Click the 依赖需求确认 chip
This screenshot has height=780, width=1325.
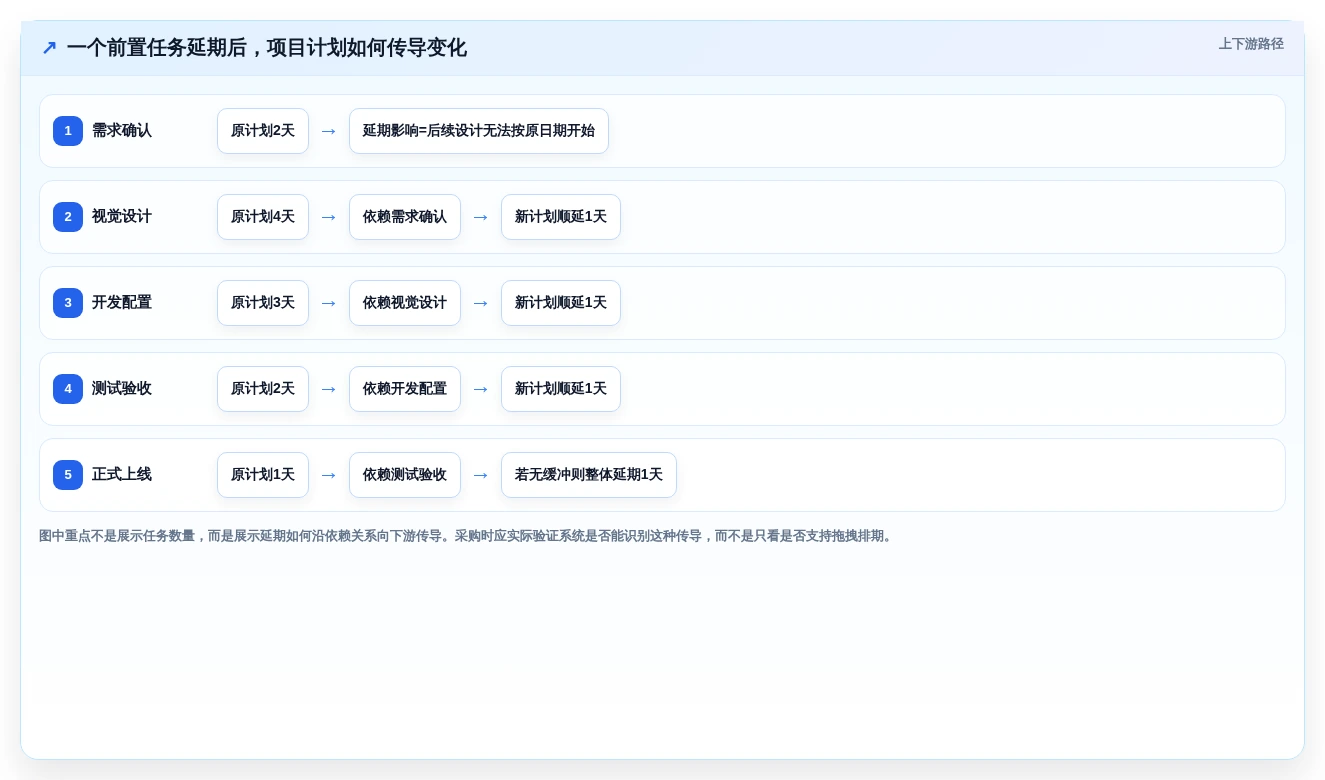[x=405, y=217]
